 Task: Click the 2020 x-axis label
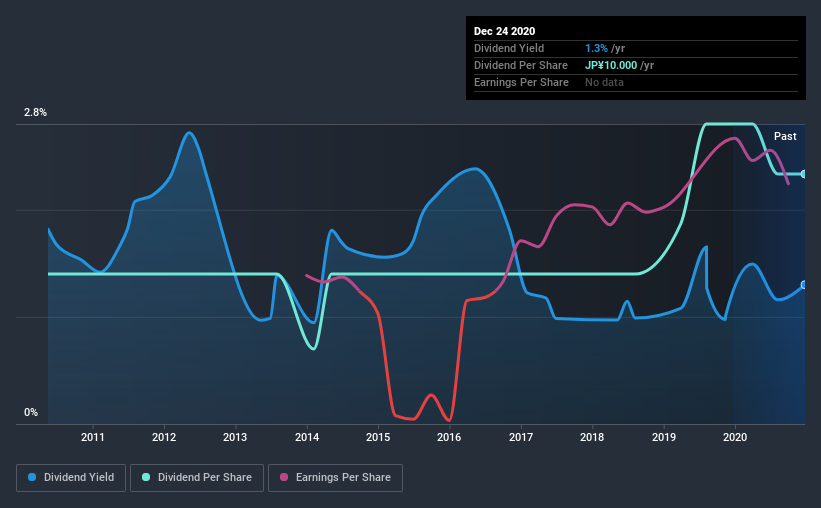click(x=735, y=437)
